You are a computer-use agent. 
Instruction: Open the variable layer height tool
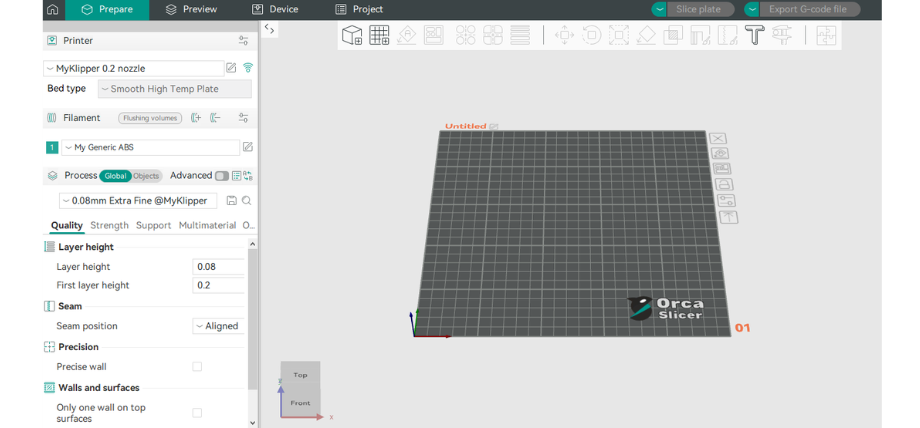tap(520, 35)
